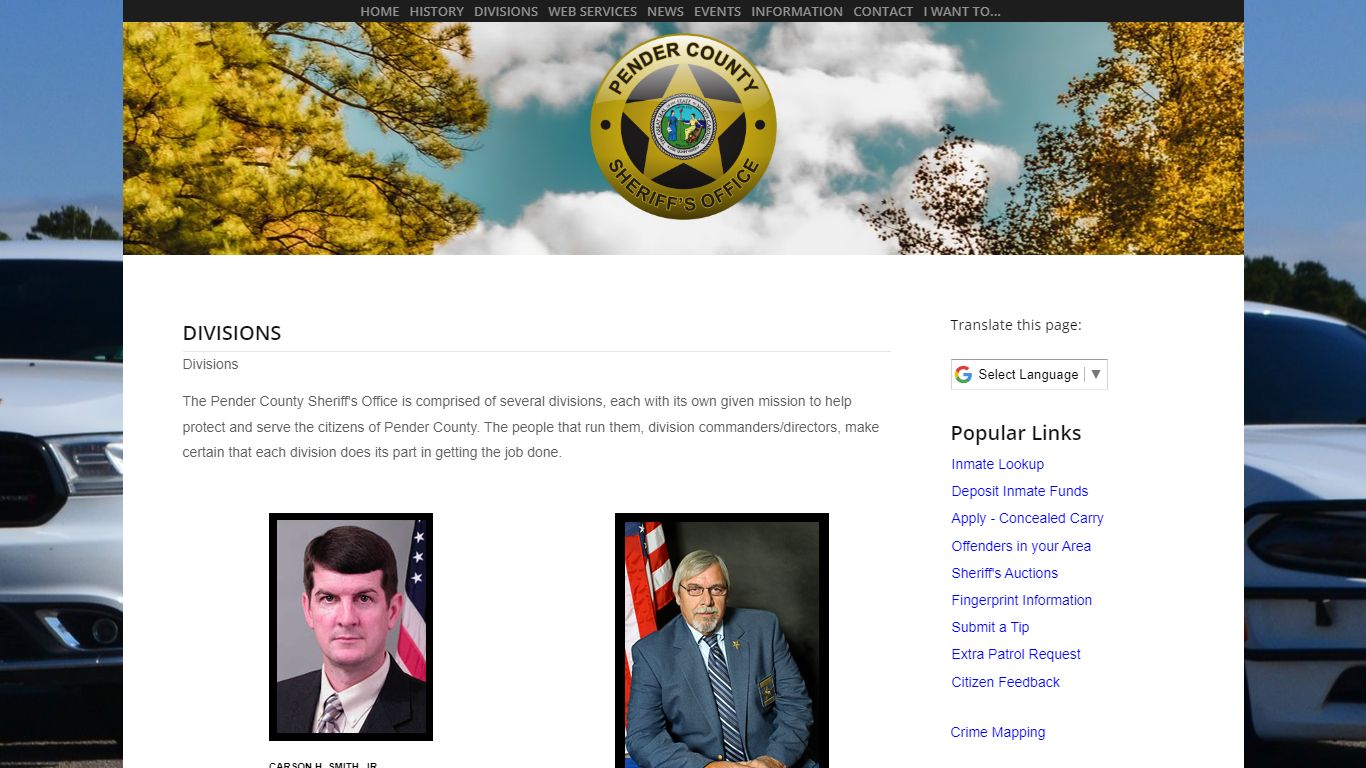Open WEB SERVICES in the navigation
Viewport: 1366px width, 768px height.
(592, 11)
